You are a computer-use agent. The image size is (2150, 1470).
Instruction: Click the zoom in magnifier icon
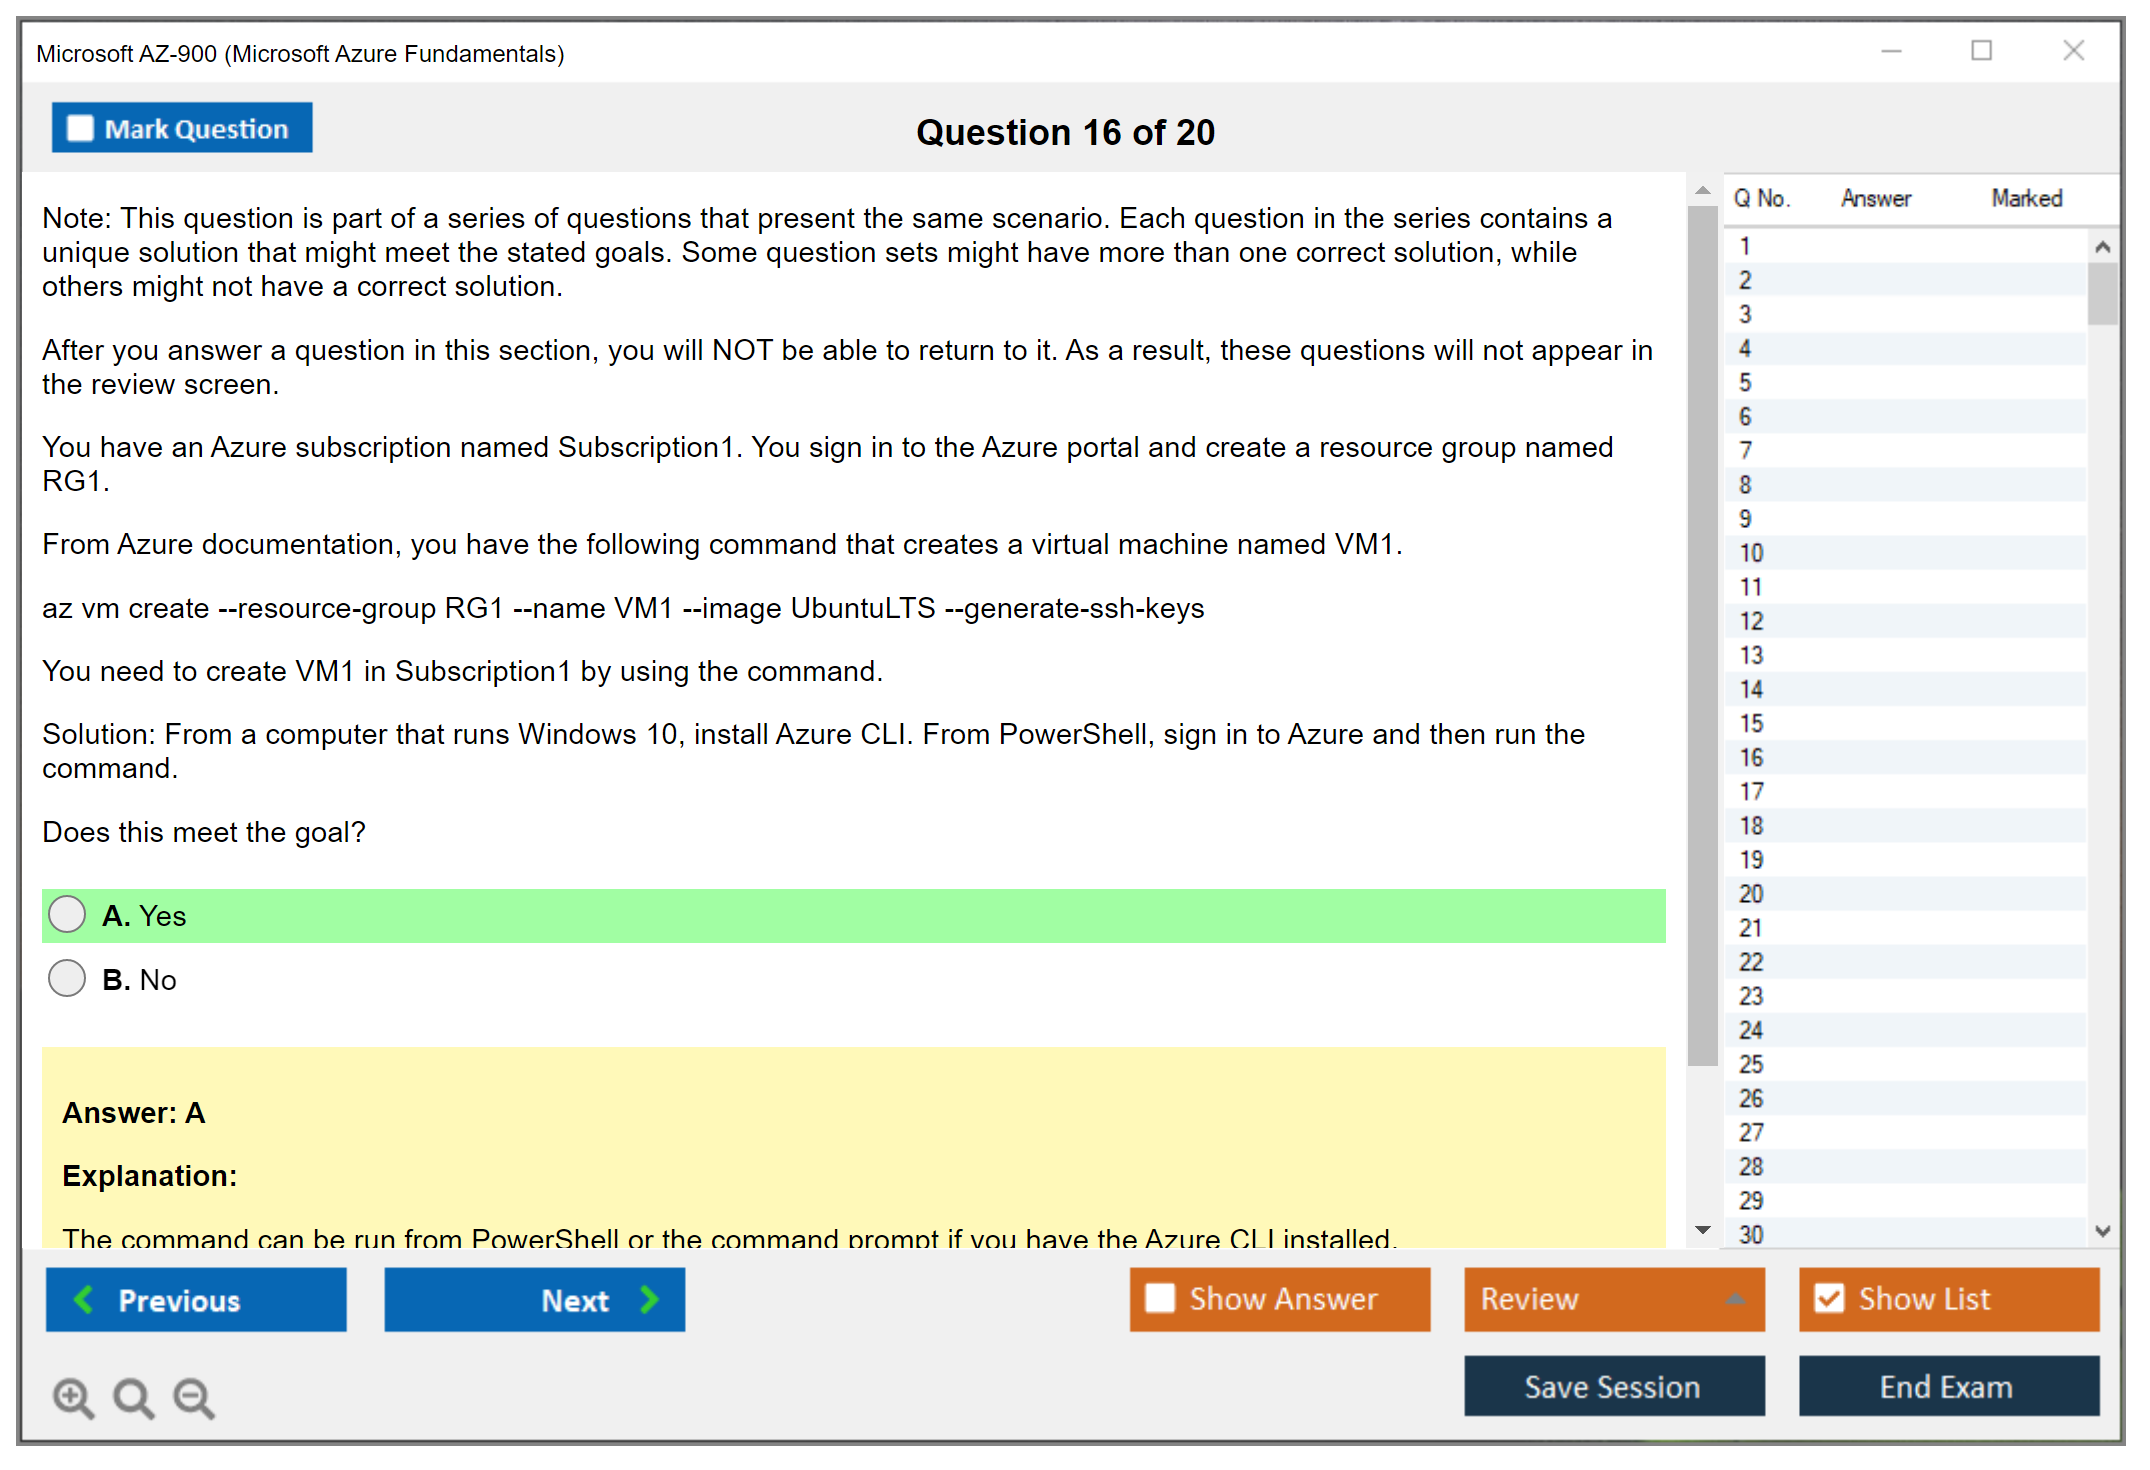(x=73, y=1398)
